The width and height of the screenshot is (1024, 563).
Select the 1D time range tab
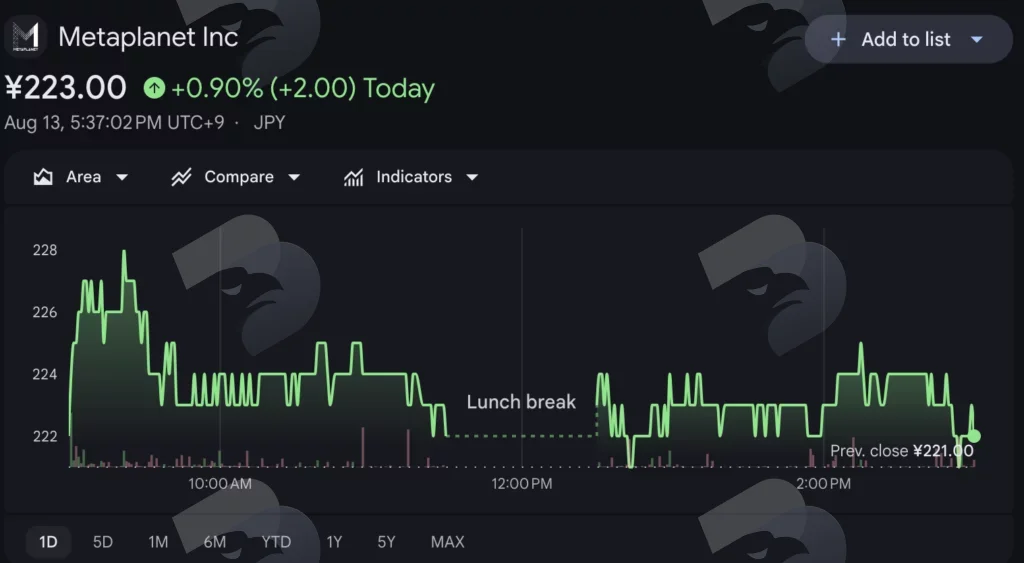point(48,542)
